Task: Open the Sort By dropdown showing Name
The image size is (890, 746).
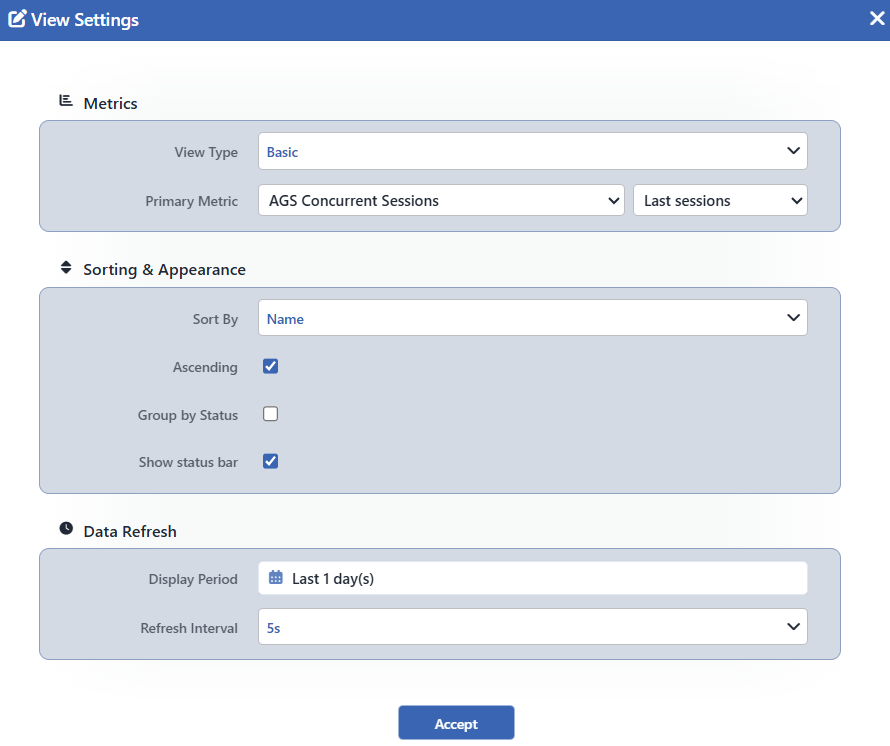Action: 532,318
